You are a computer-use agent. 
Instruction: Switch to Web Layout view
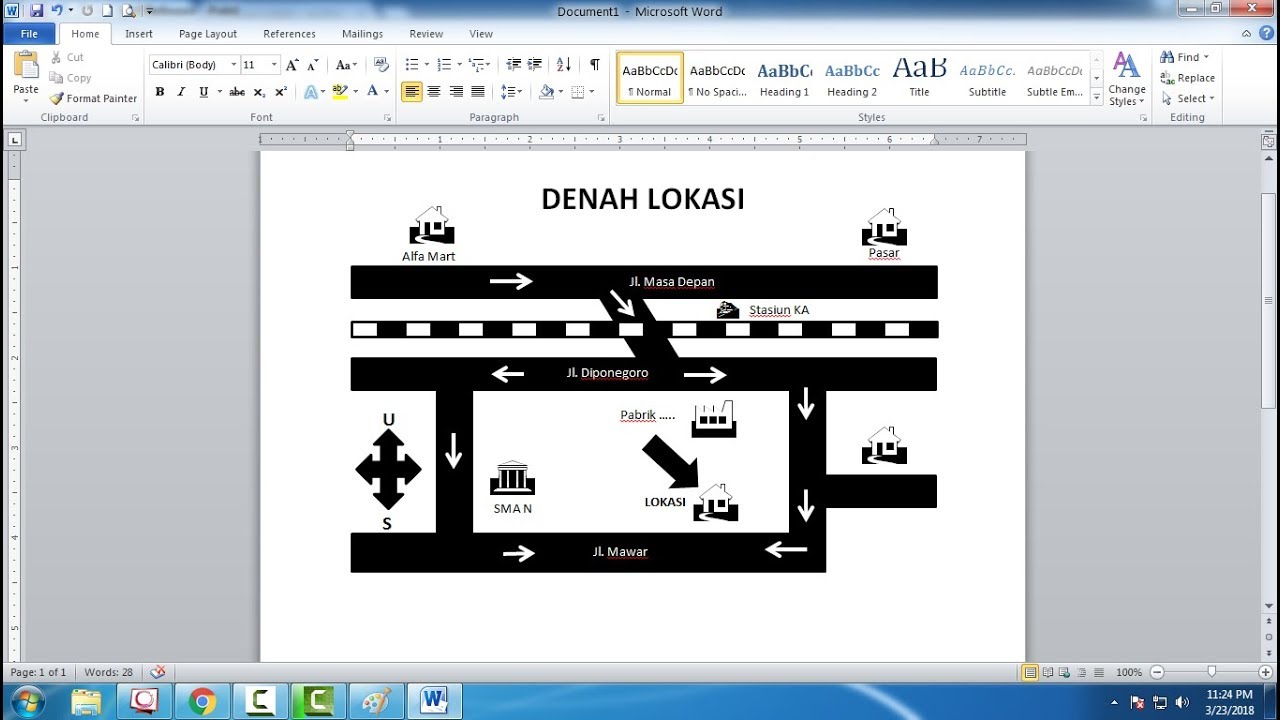[x=1065, y=672]
